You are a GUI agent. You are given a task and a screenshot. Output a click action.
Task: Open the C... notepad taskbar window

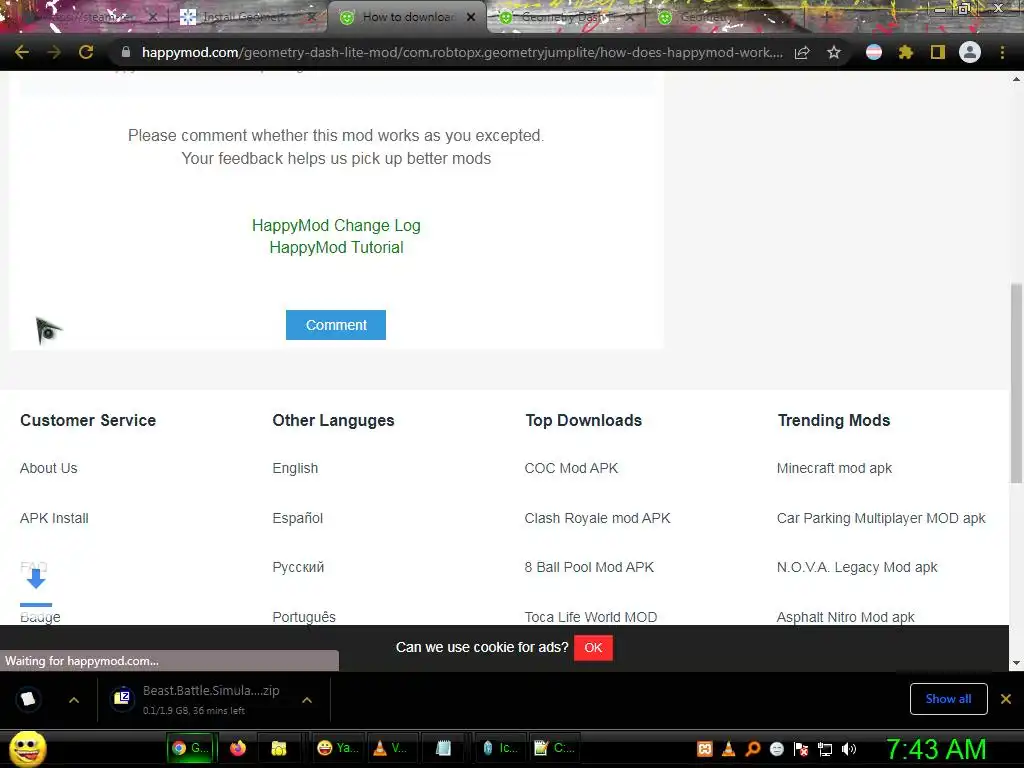554,748
